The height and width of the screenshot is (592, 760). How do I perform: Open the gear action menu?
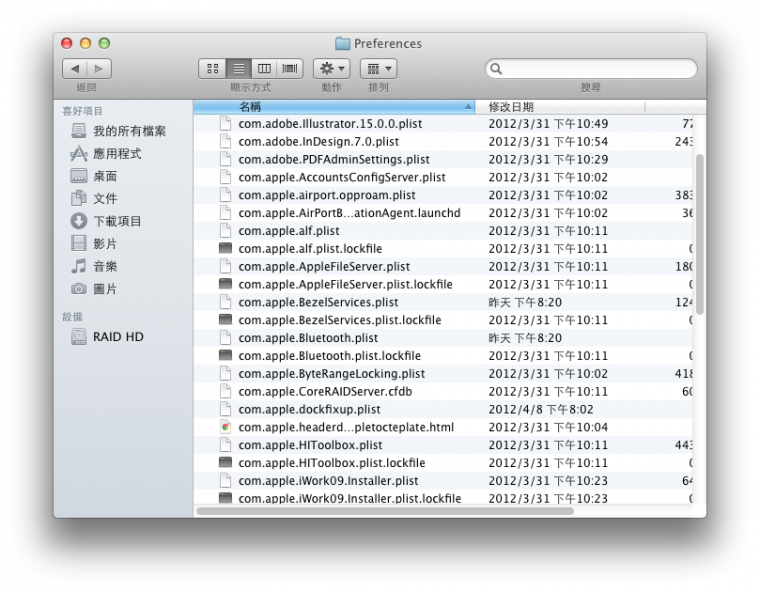[332, 68]
